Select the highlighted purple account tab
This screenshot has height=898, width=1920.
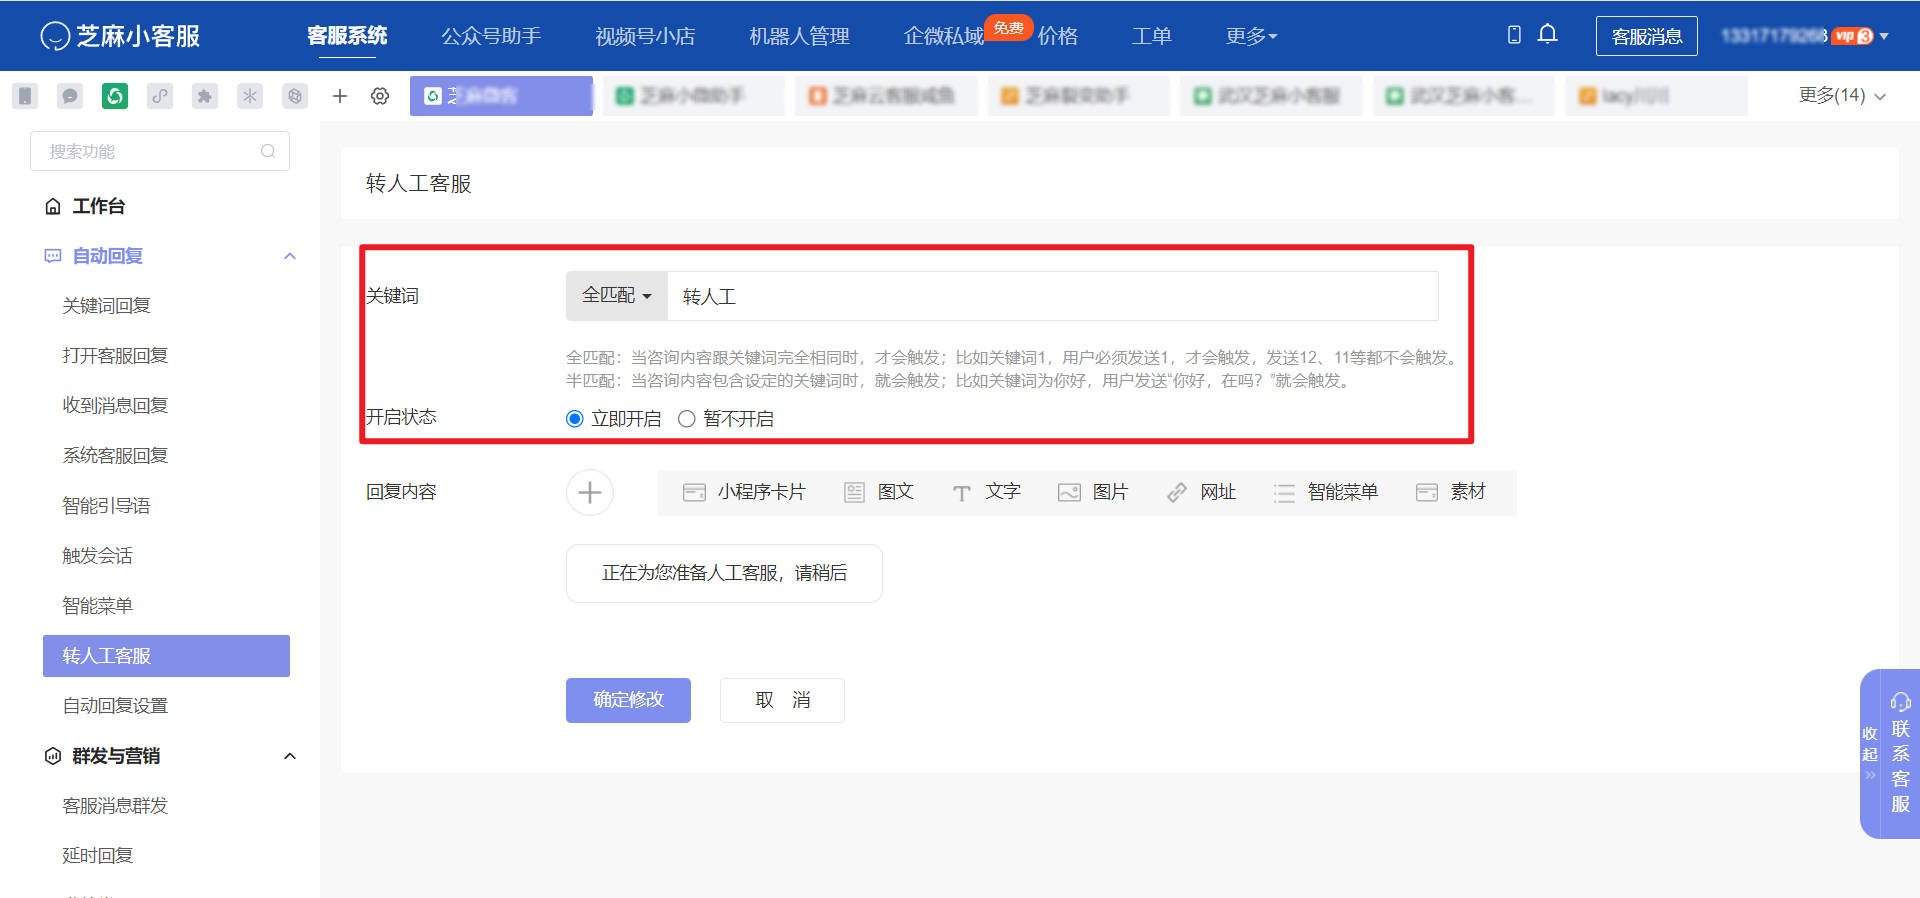coord(501,96)
